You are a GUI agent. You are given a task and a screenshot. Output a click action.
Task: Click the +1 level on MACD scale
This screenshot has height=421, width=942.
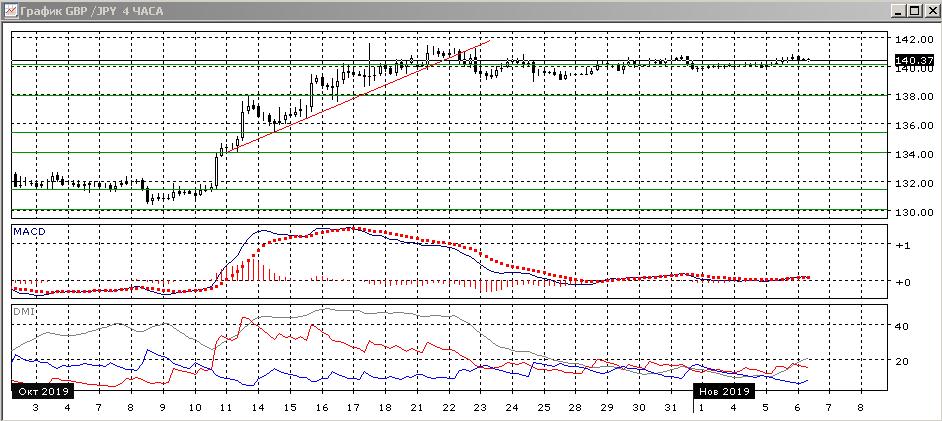click(x=902, y=246)
